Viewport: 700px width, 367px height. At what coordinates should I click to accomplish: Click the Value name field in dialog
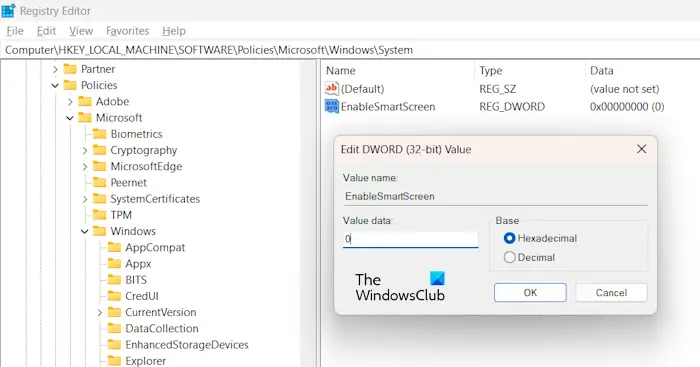coord(495,196)
